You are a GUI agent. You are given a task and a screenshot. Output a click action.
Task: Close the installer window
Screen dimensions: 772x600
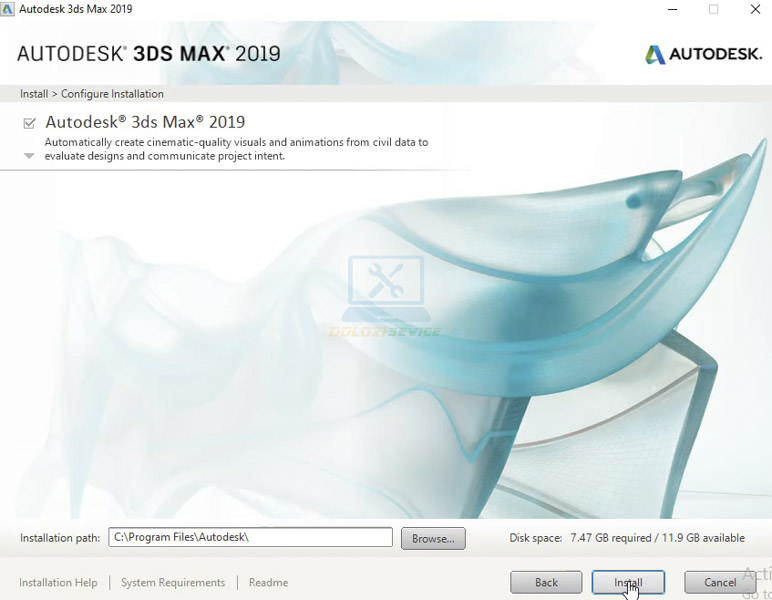pos(755,9)
